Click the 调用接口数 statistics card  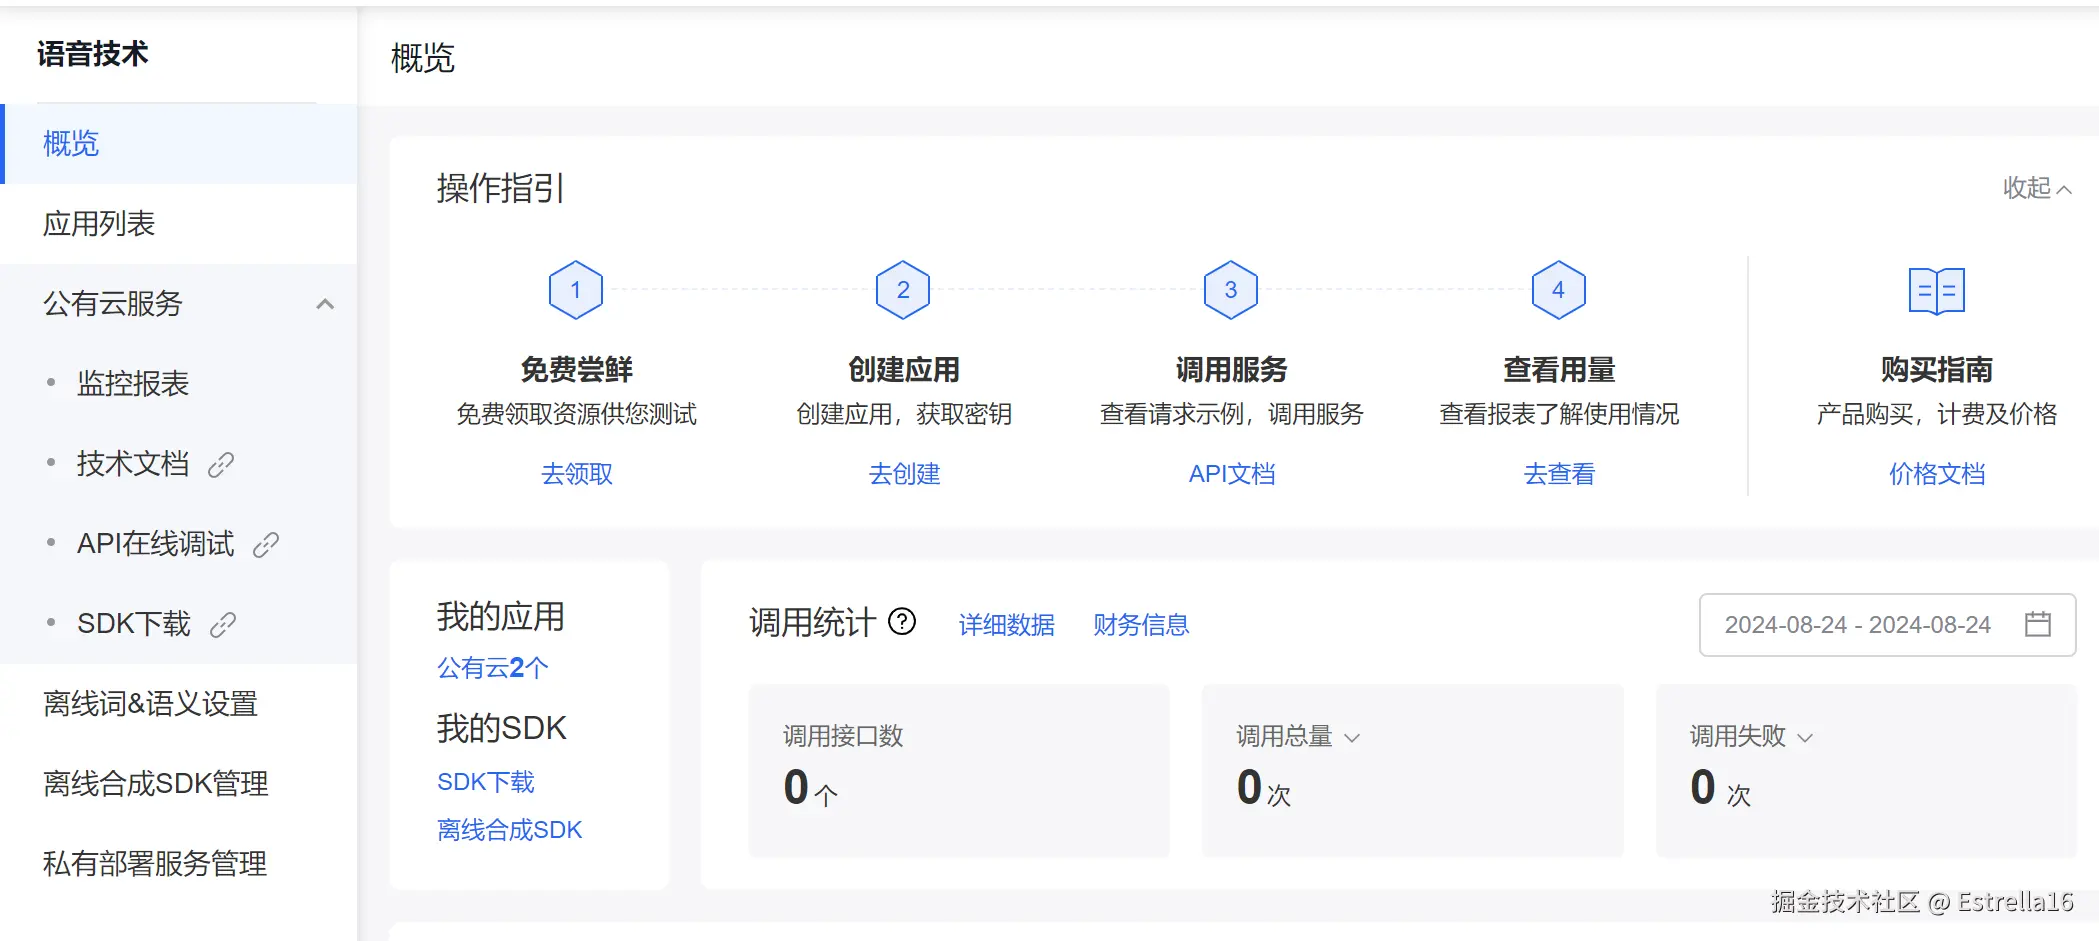[x=959, y=770]
